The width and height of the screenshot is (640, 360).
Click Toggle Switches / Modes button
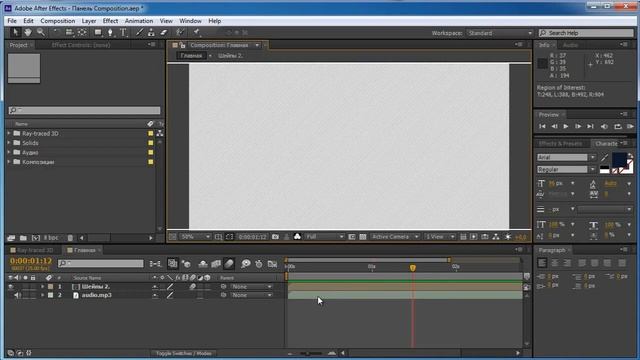(184, 353)
